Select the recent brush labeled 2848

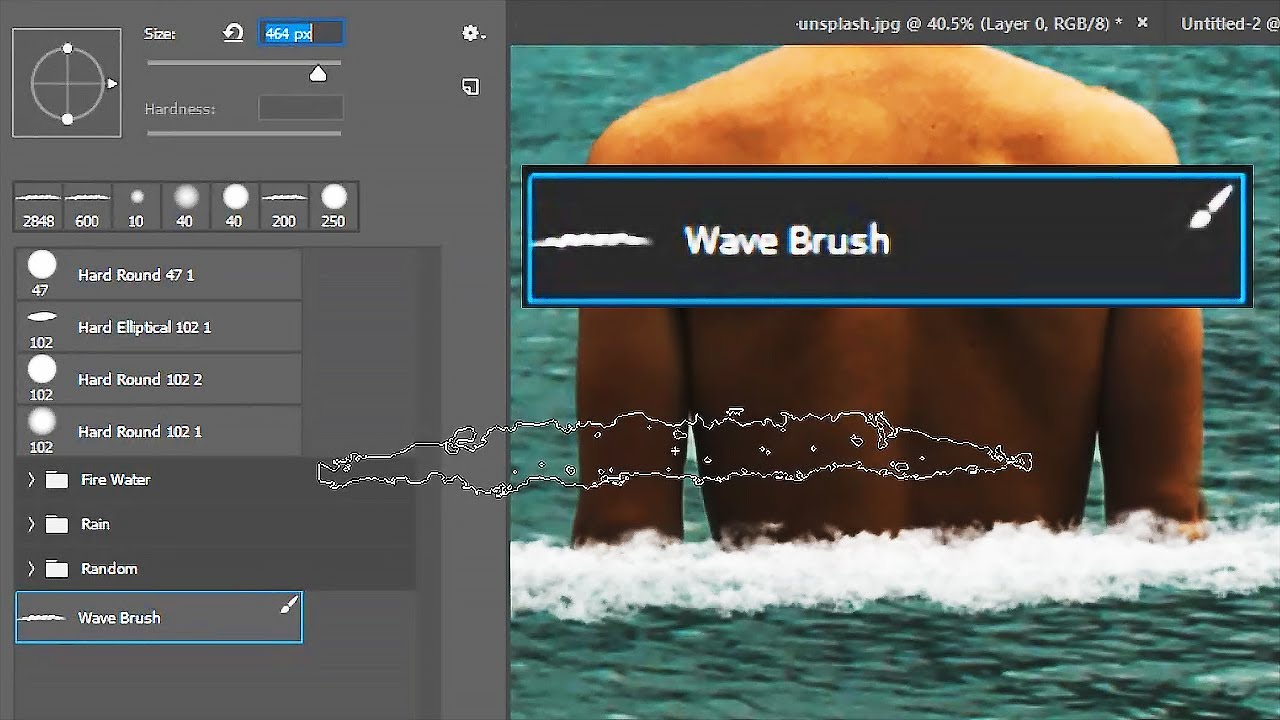pyautogui.click(x=38, y=207)
